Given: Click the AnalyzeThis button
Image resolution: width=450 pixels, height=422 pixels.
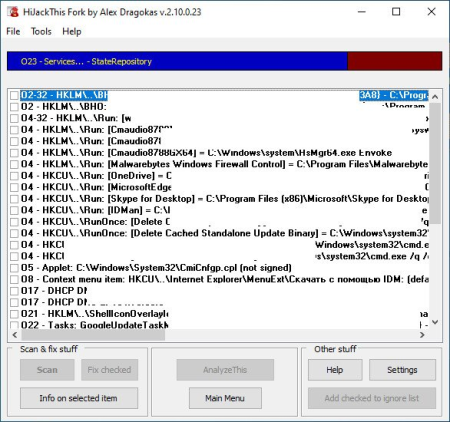Looking at the screenshot, I should tap(225, 370).
